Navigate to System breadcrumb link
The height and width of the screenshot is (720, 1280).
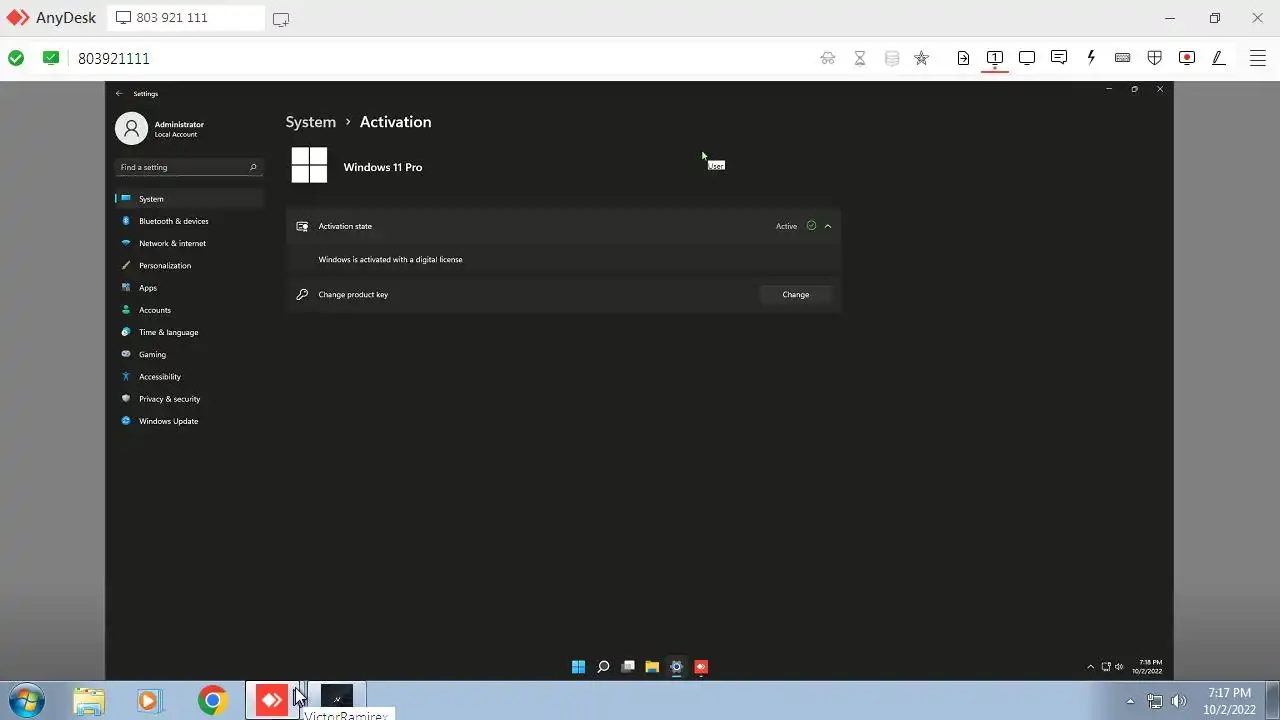point(311,122)
